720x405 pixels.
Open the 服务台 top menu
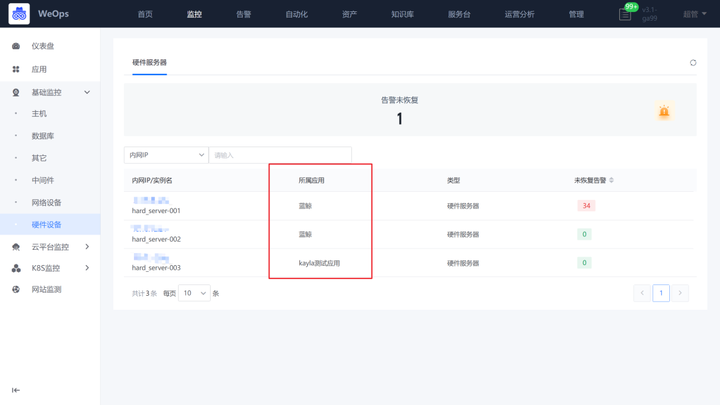459,14
